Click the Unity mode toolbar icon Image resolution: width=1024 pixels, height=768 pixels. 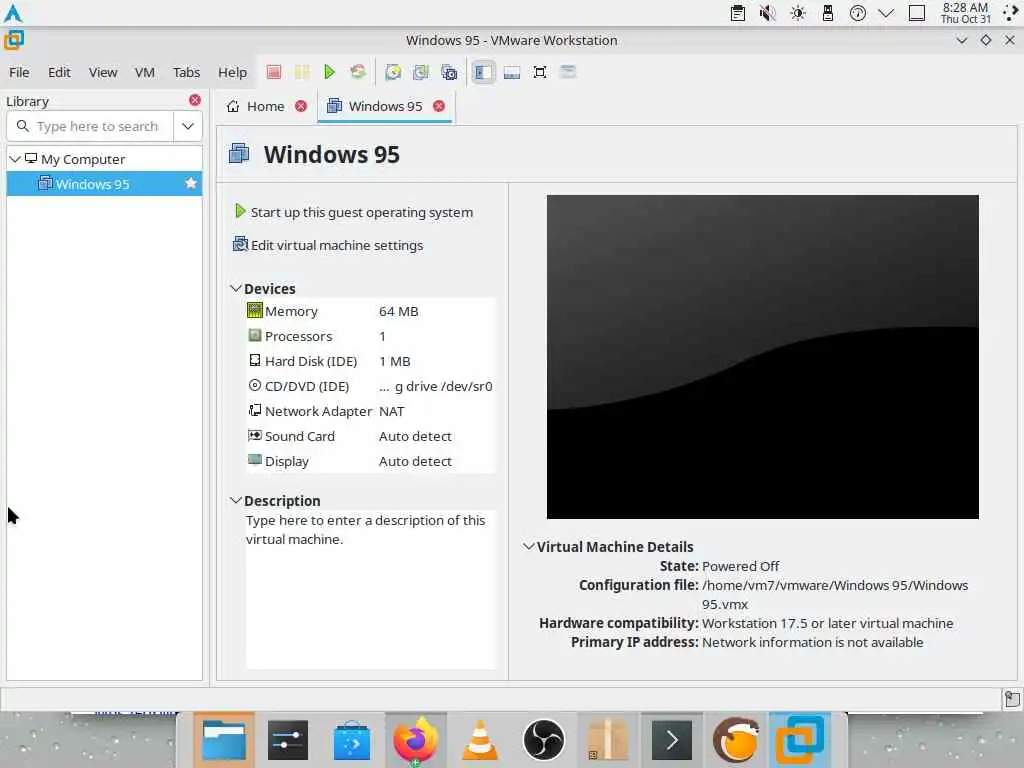click(x=568, y=72)
